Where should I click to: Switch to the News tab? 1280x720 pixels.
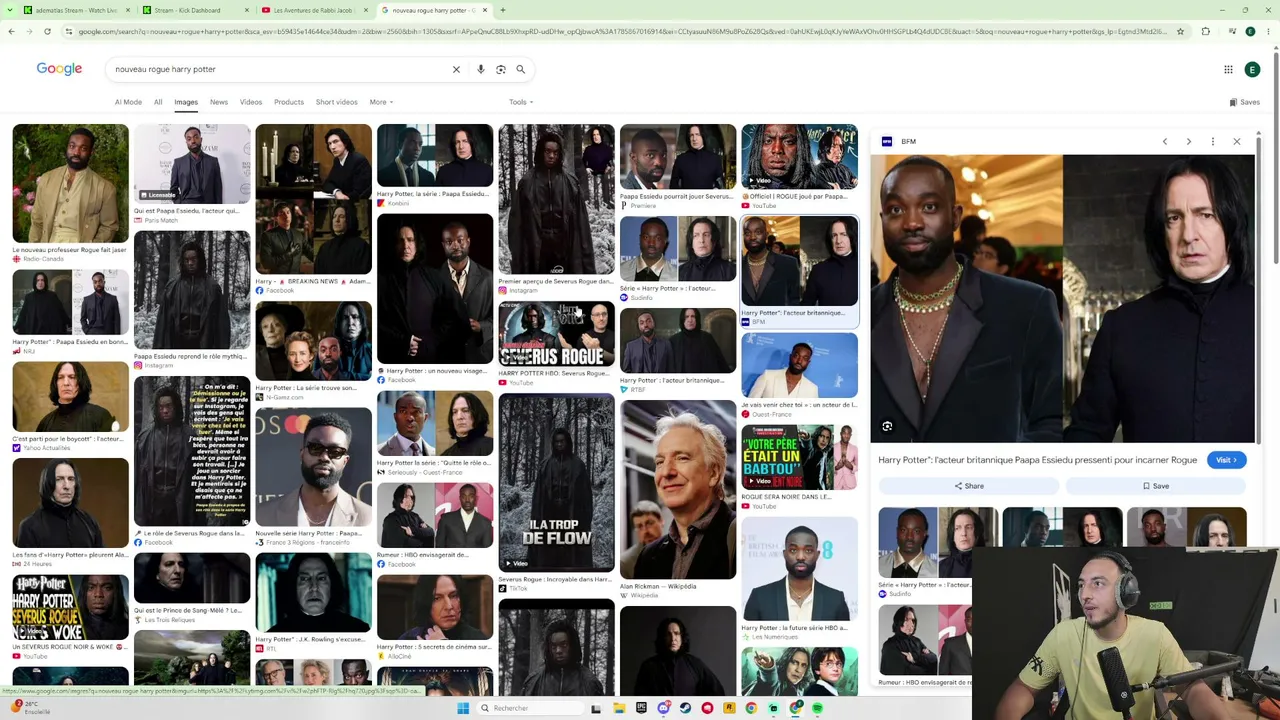pyautogui.click(x=219, y=102)
